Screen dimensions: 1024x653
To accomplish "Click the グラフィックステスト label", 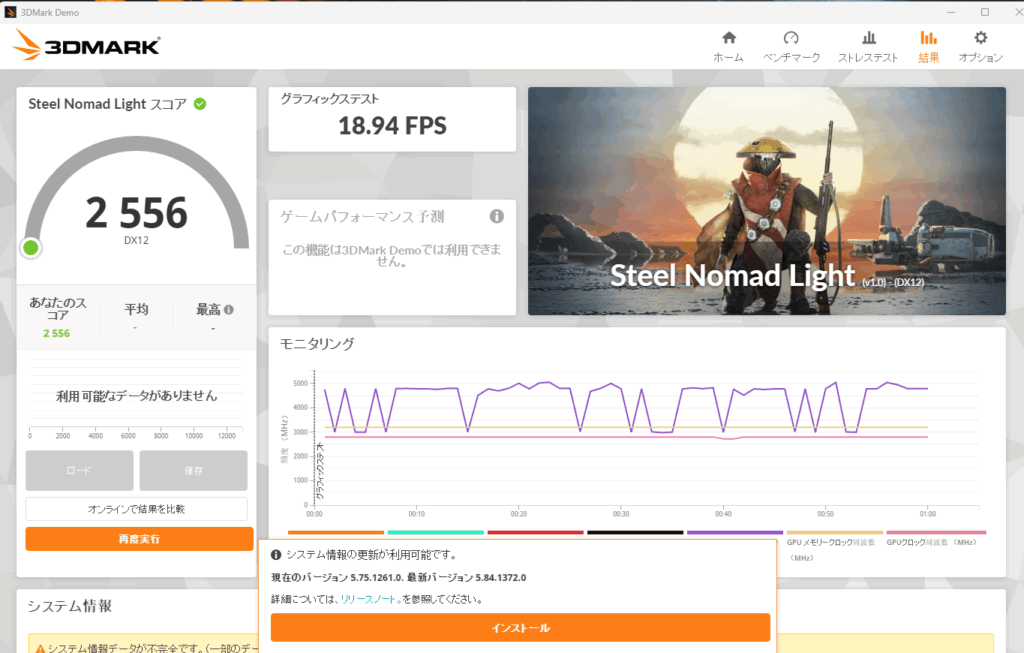I will click(330, 99).
